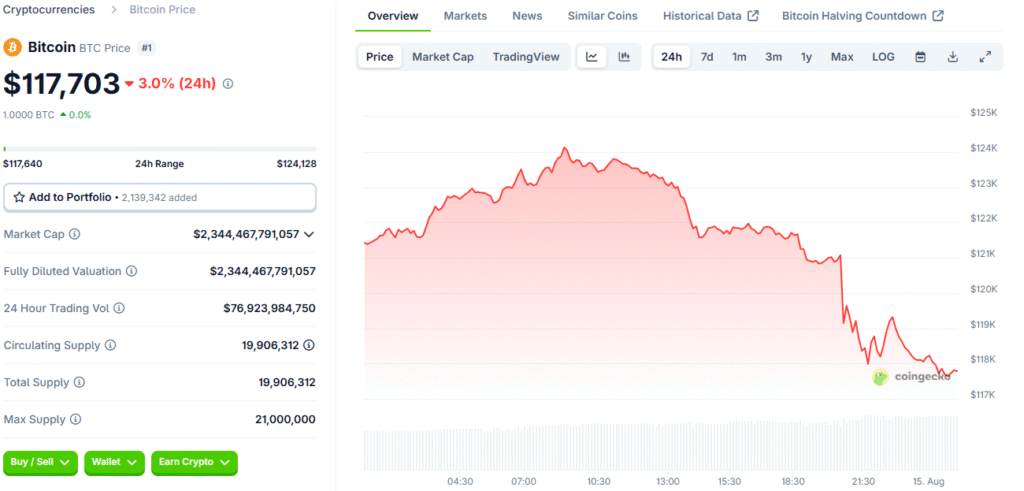Click 24 hour volume value $76,923,984,750
1024x491 pixels.
coord(269,308)
